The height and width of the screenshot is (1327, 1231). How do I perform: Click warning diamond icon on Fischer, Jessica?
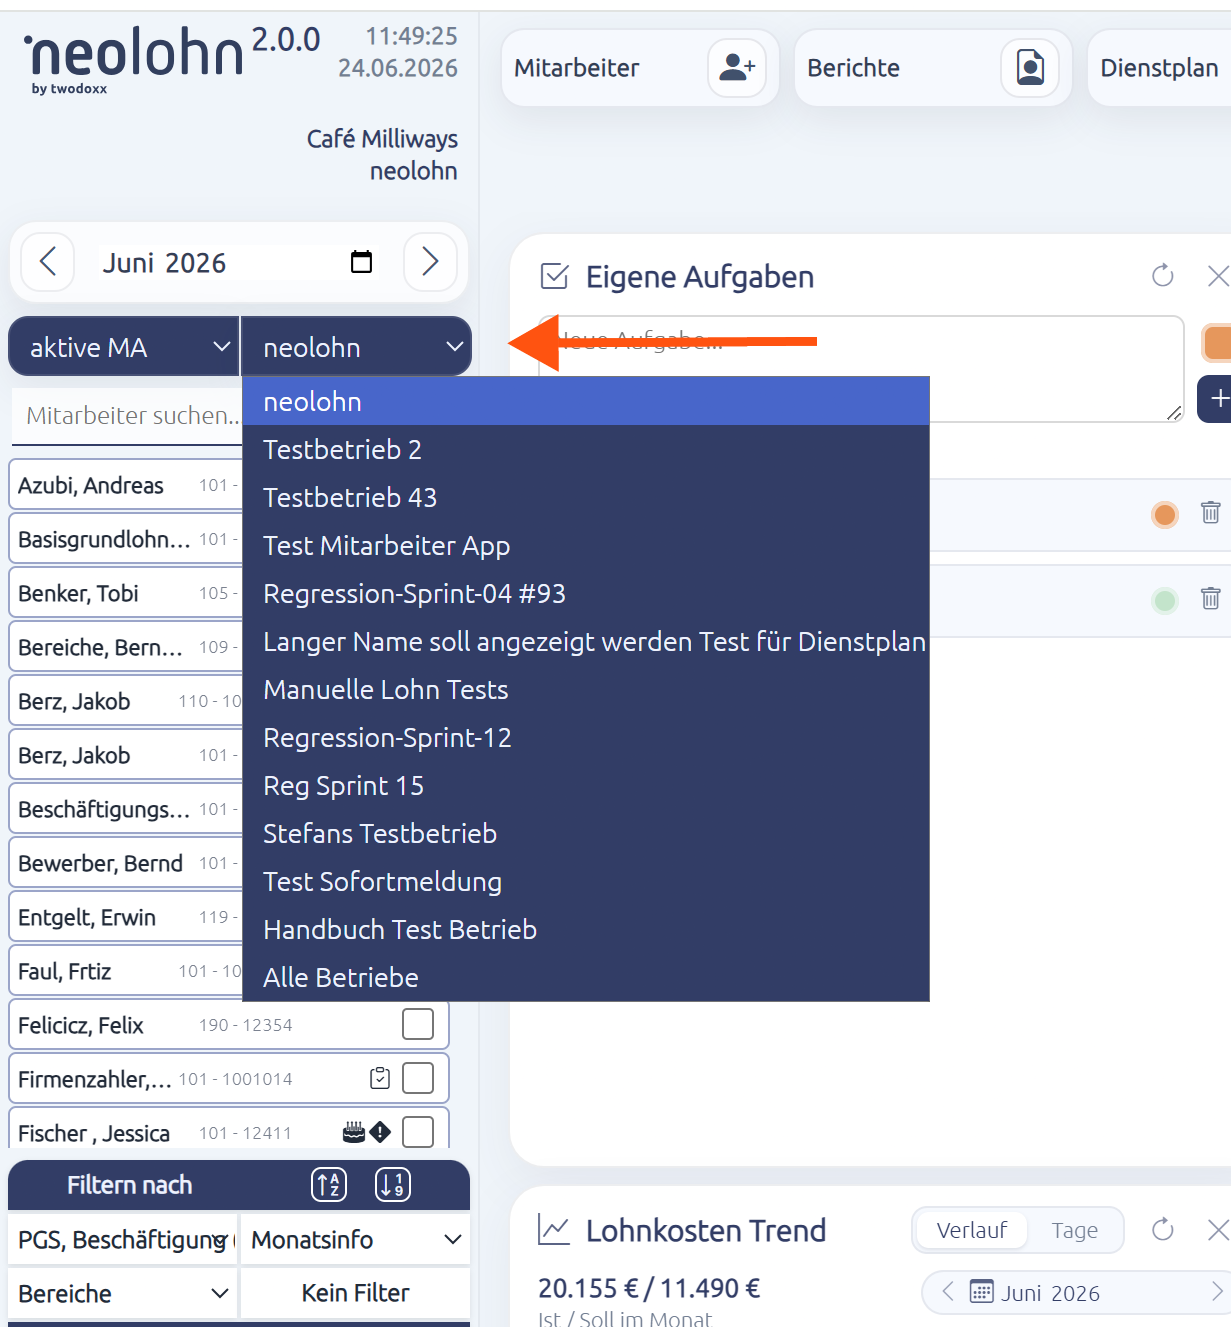pos(380,1132)
